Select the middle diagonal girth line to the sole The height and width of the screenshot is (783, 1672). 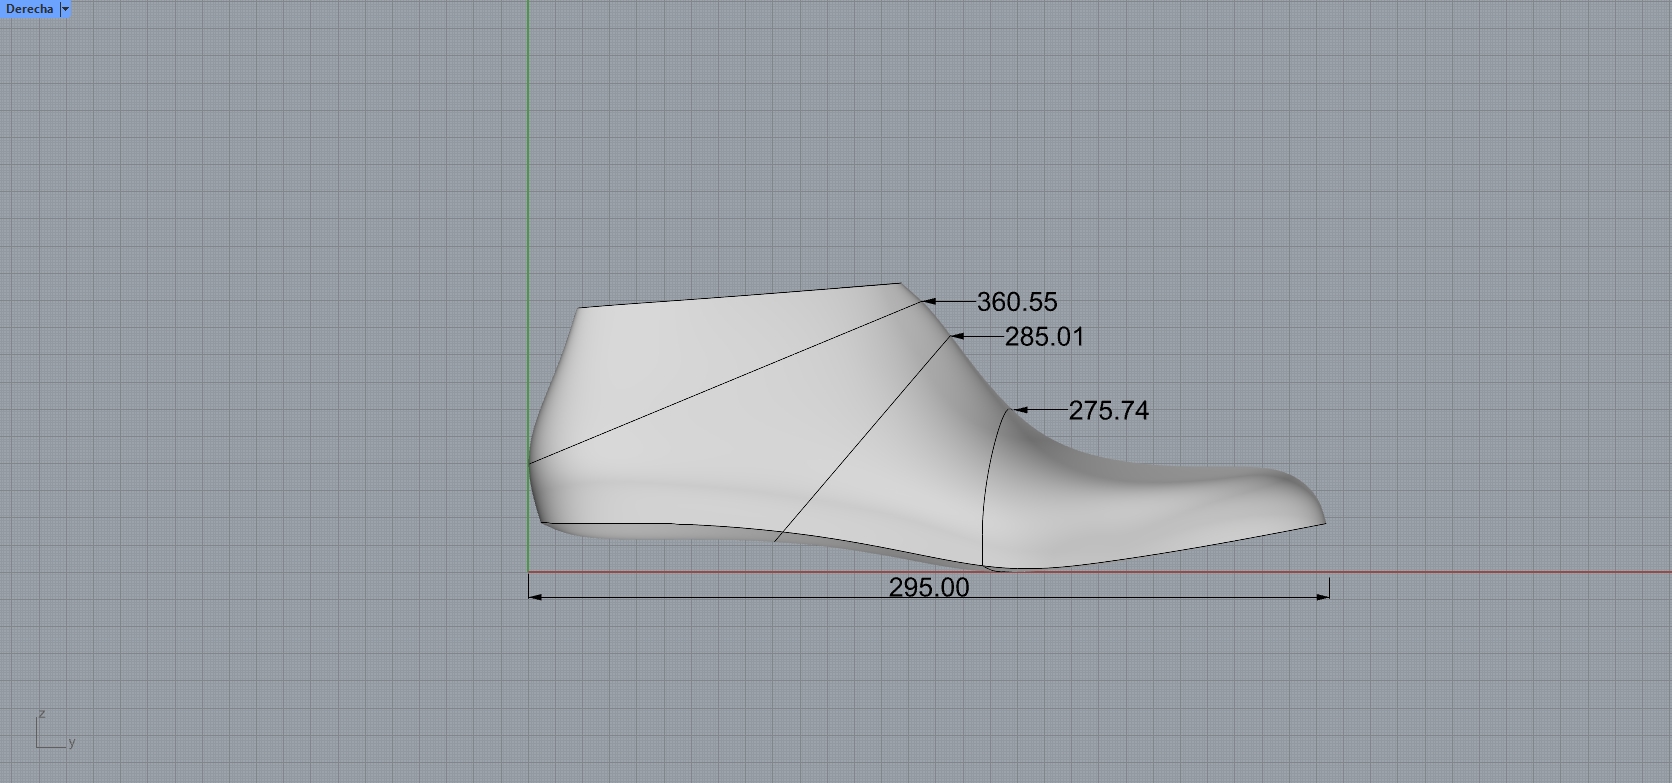(x=860, y=440)
